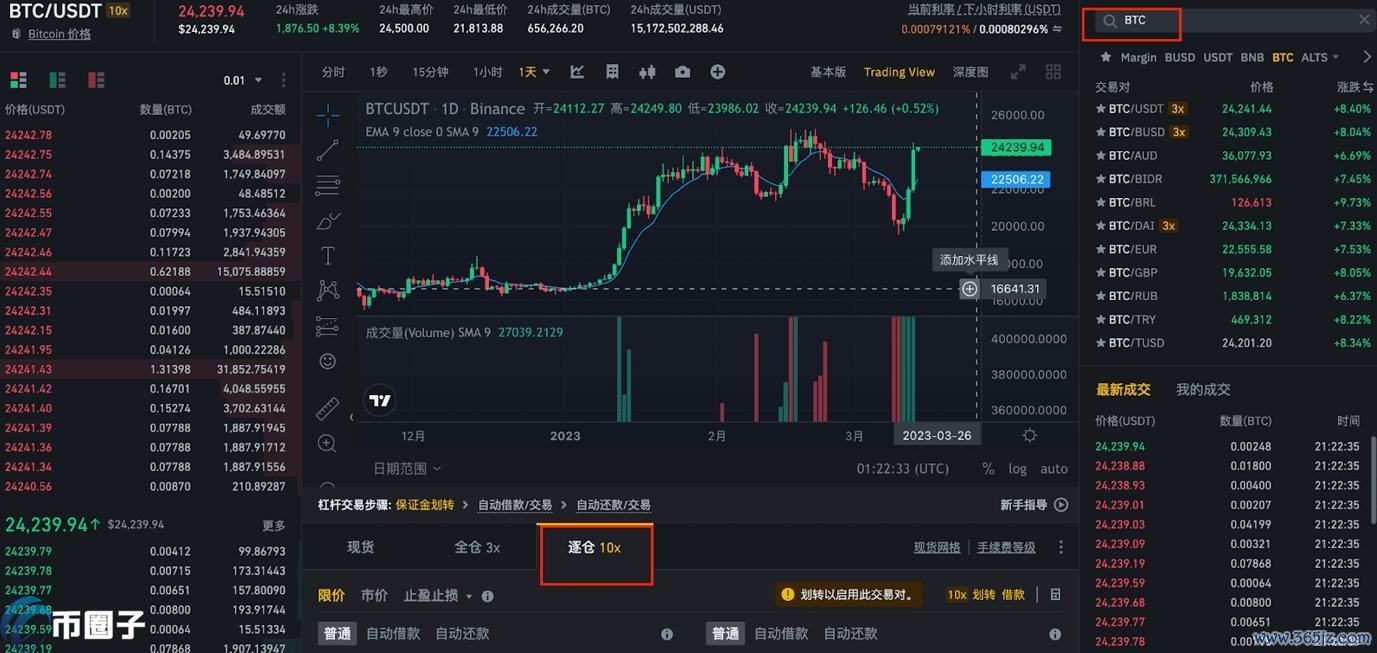The width and height of the screenshot is (1377, 653).
Task: Show the combined buy and sell order book
Action: (18, 80)
